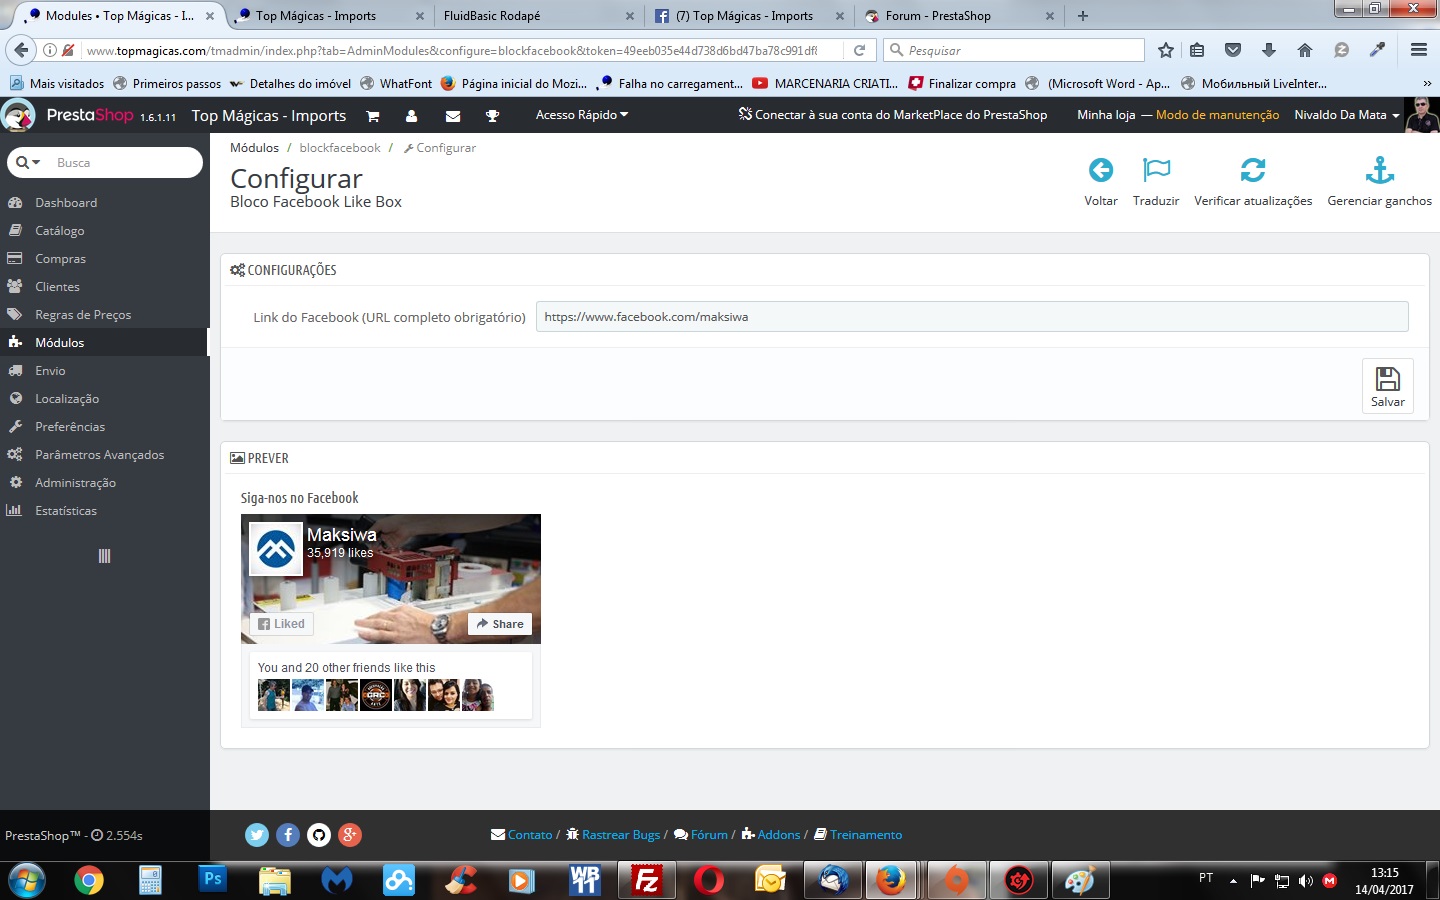Open the Opera browser from taskbar
The height and width of the screenshot is (900, 1440).
(709, 881)
